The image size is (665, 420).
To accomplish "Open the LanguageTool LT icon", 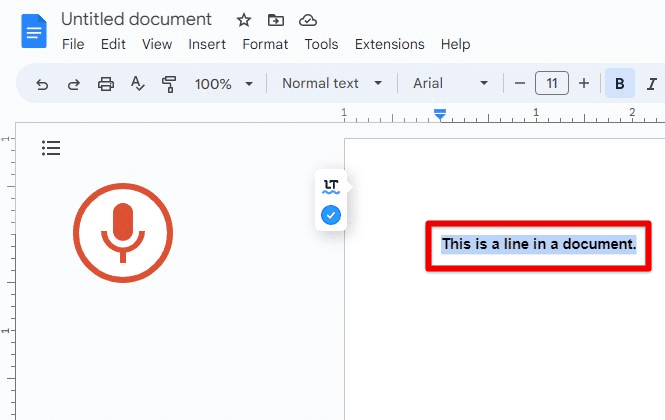I will pyautogui.click(x=331, y=186).
